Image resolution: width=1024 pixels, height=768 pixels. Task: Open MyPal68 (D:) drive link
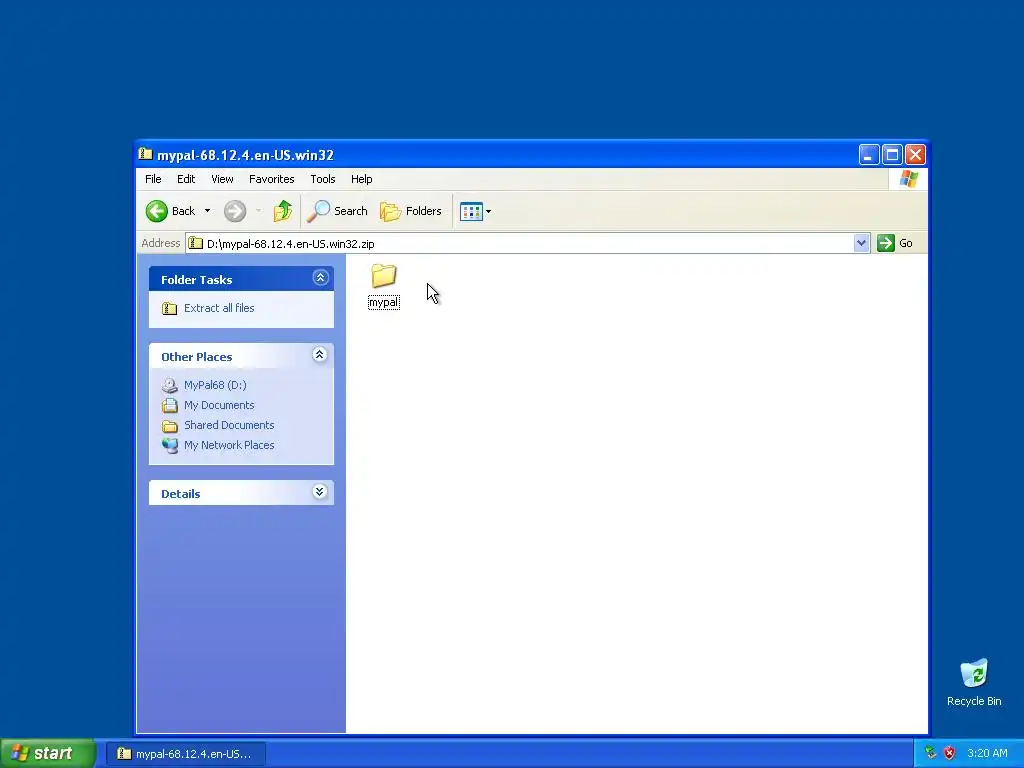point(215,385)
